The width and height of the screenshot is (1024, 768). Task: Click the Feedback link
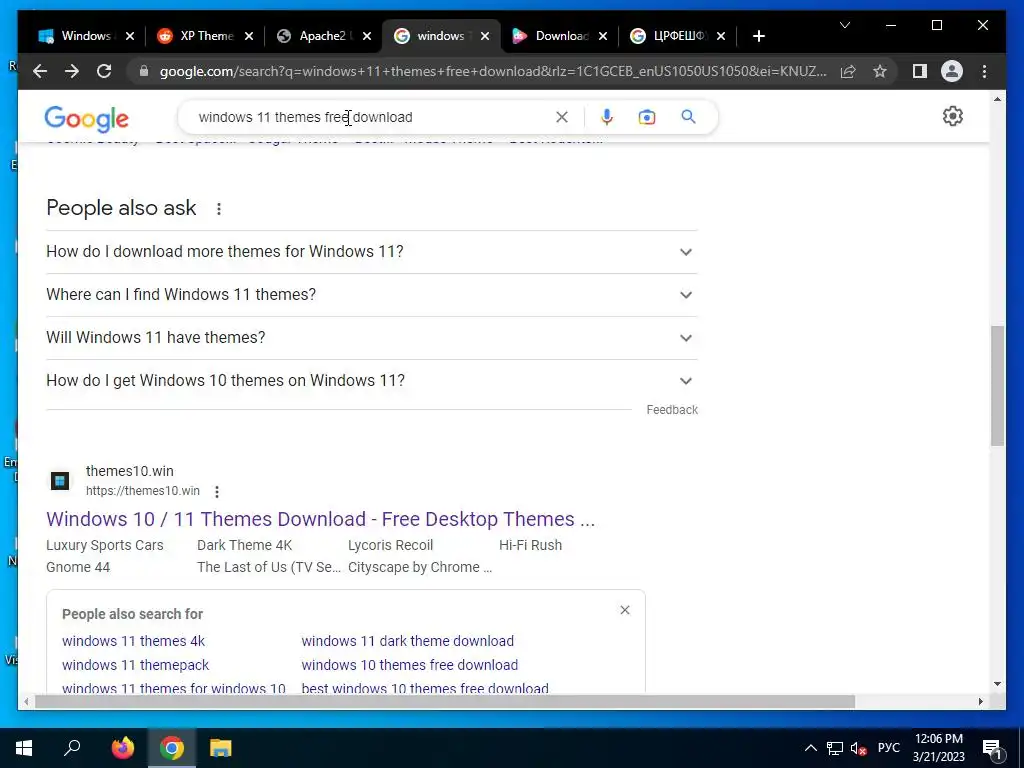point(672,409)
